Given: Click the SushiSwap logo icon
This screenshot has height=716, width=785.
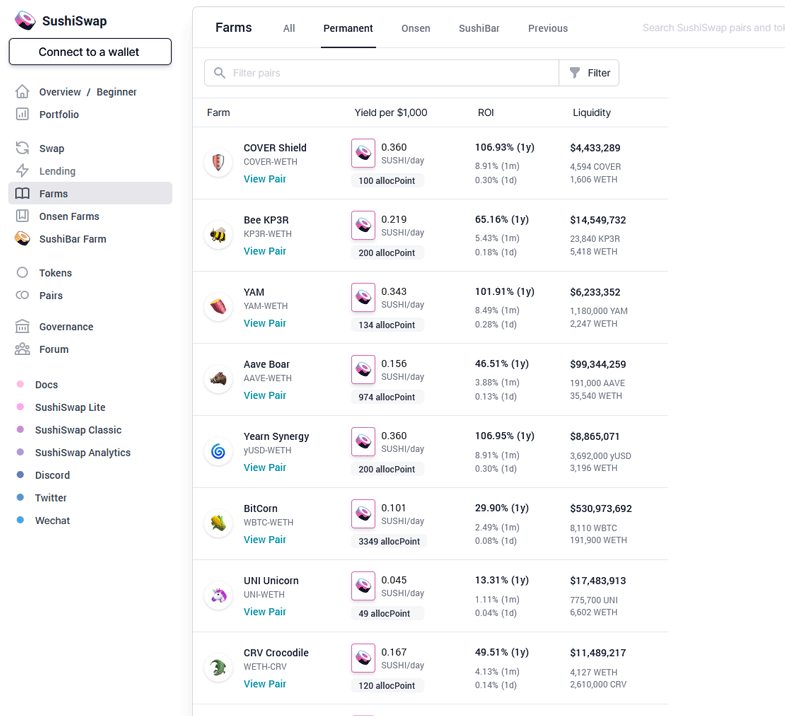Looking at the screenshot, I should point(25,21).
